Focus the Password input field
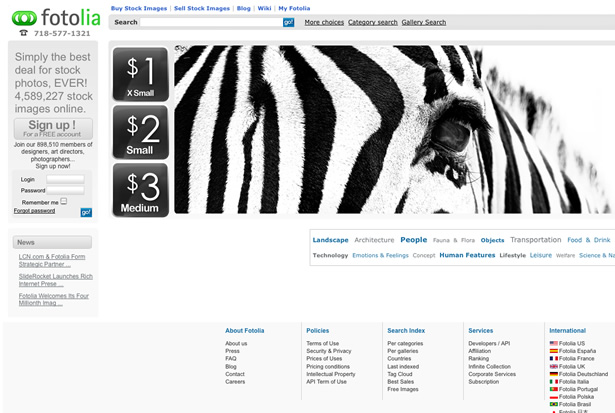The height and width of the screenshot is (413, 615). coord(65,190)
